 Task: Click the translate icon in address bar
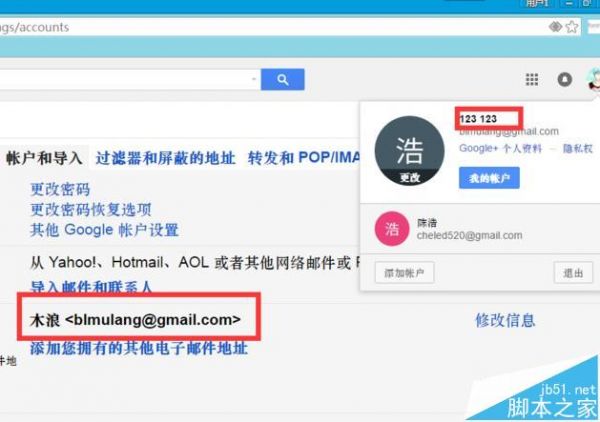(555, 27)
